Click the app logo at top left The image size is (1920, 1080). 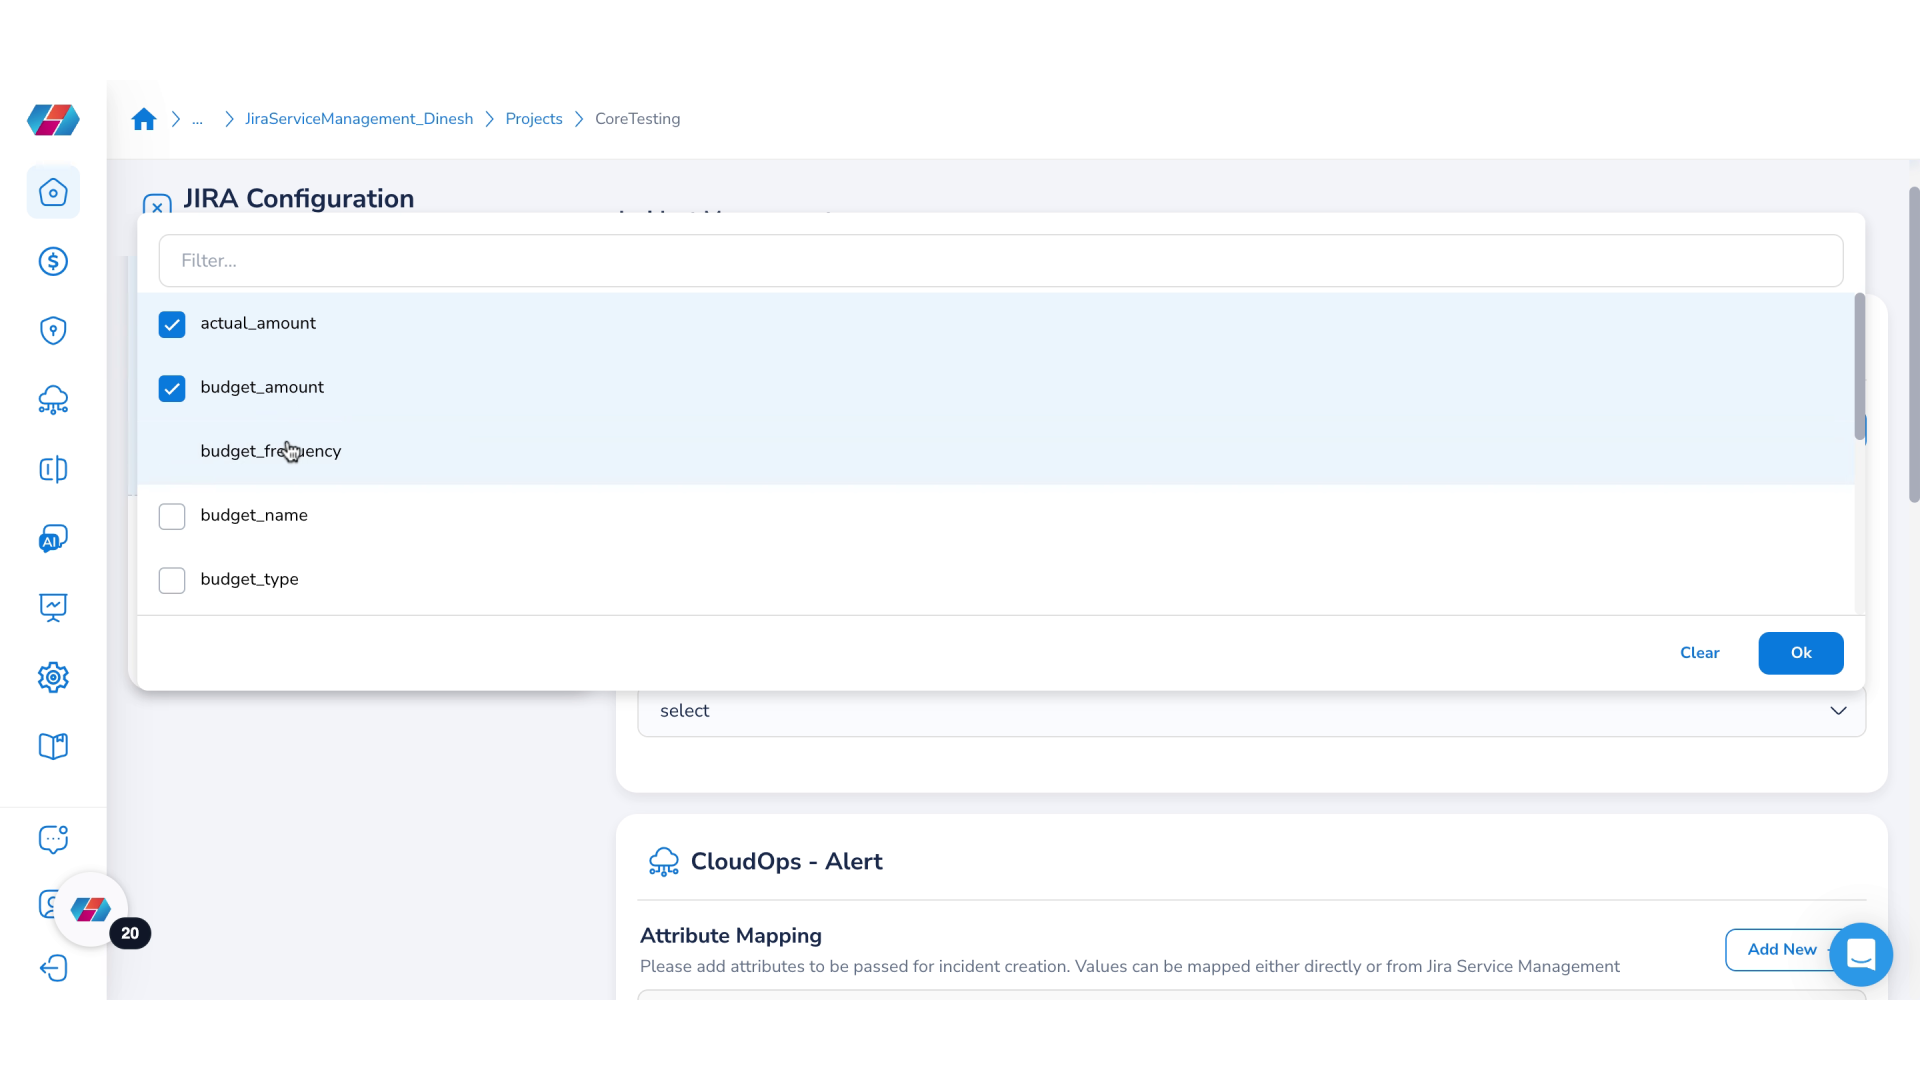53,120
